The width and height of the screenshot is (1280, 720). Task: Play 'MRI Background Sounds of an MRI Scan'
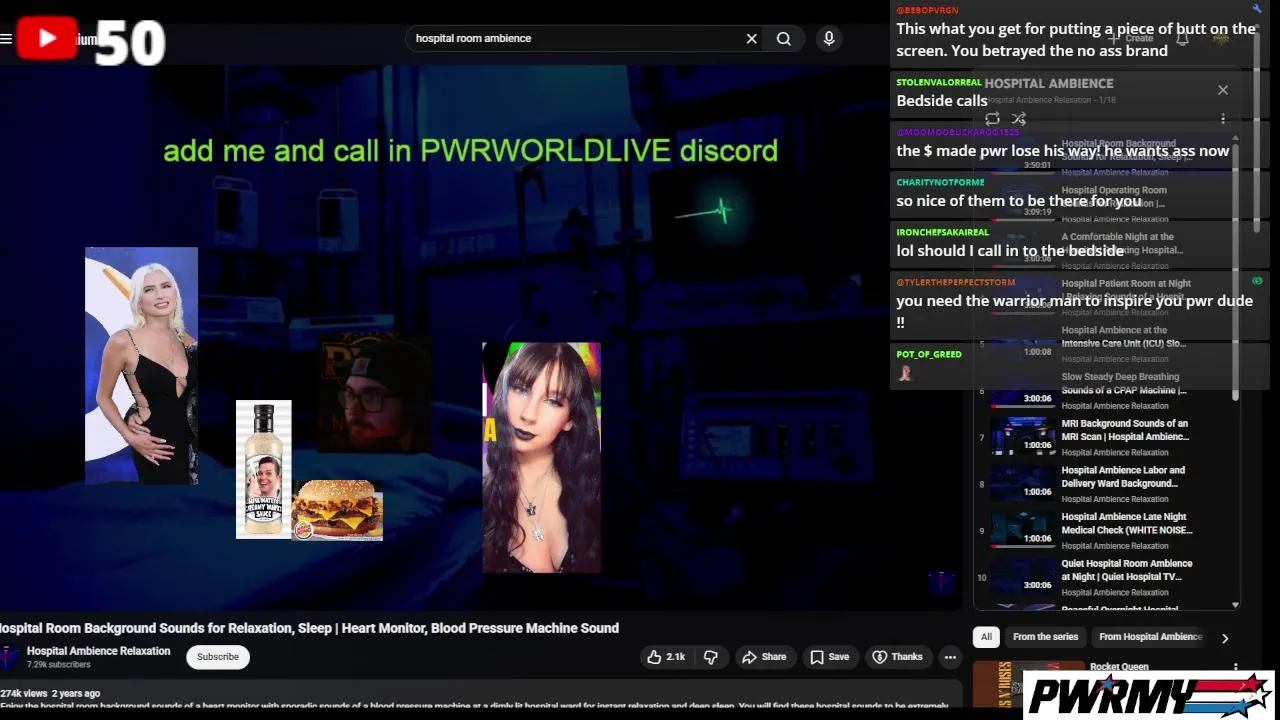1125,430
